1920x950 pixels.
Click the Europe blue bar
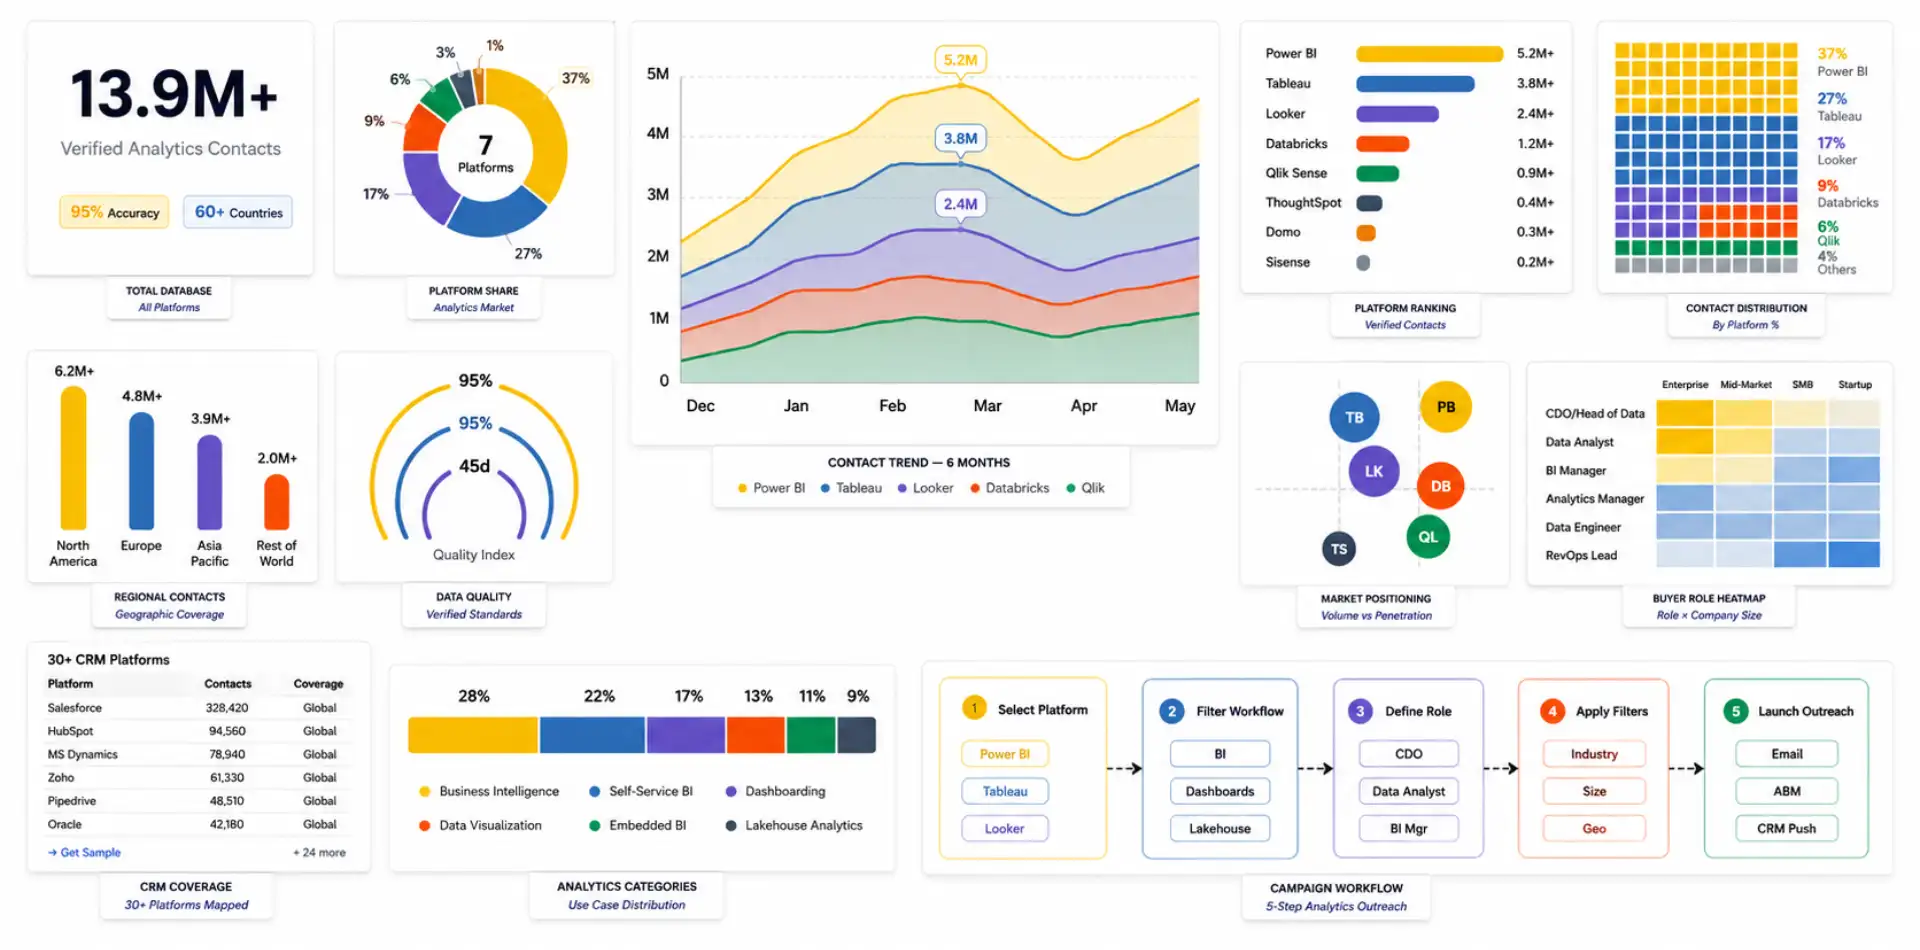141,471
